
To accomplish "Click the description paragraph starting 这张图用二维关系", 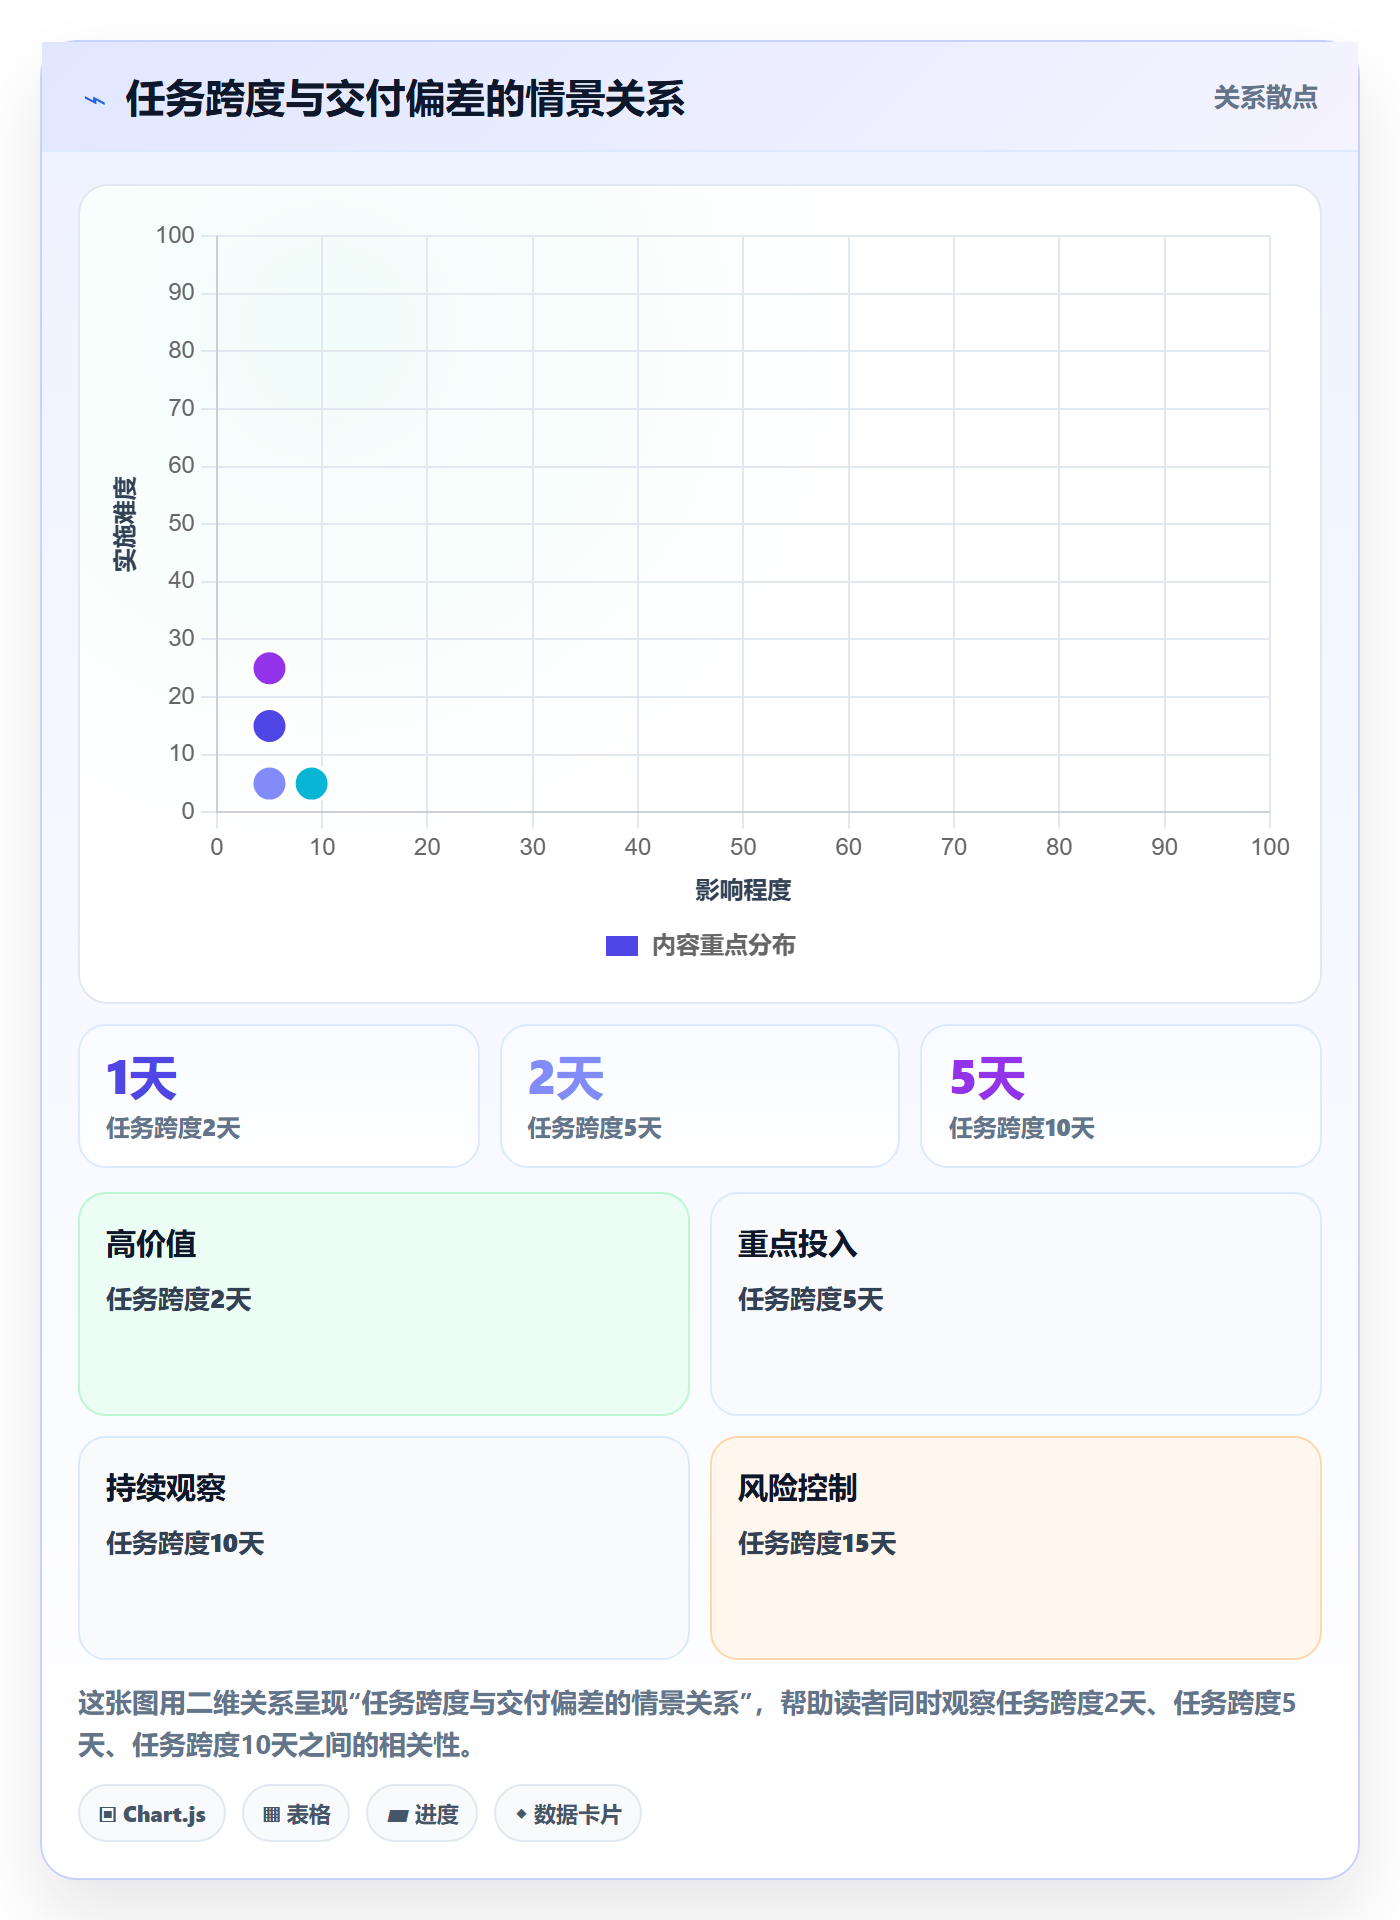I will (x=687, y=1724).
